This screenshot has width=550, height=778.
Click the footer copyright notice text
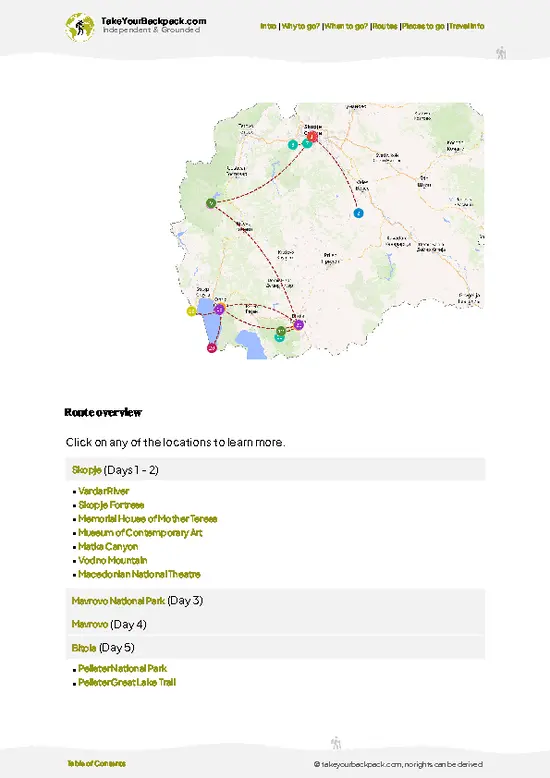point(398,765)
